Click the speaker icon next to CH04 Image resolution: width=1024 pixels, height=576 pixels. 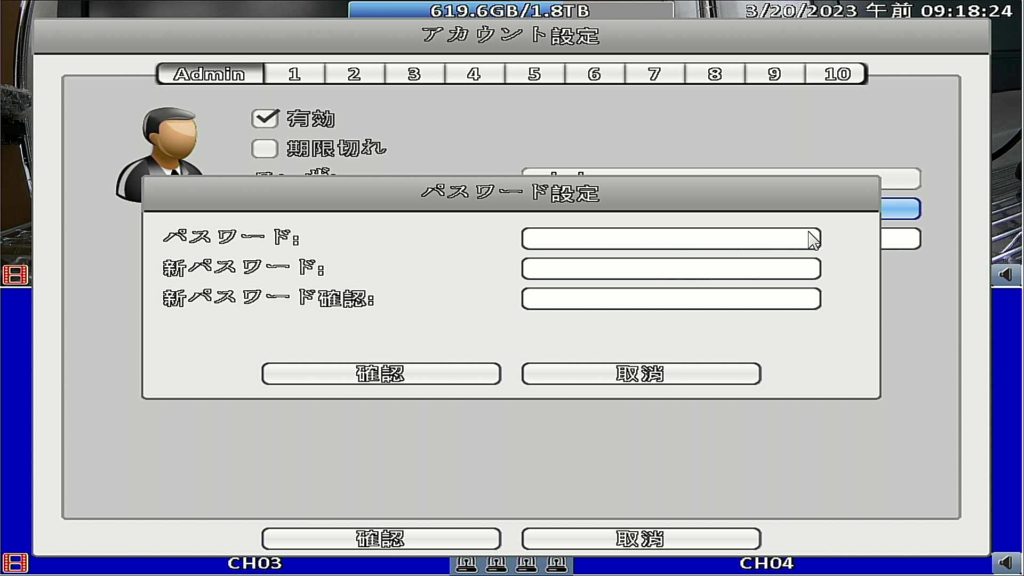click(1006, 563)
